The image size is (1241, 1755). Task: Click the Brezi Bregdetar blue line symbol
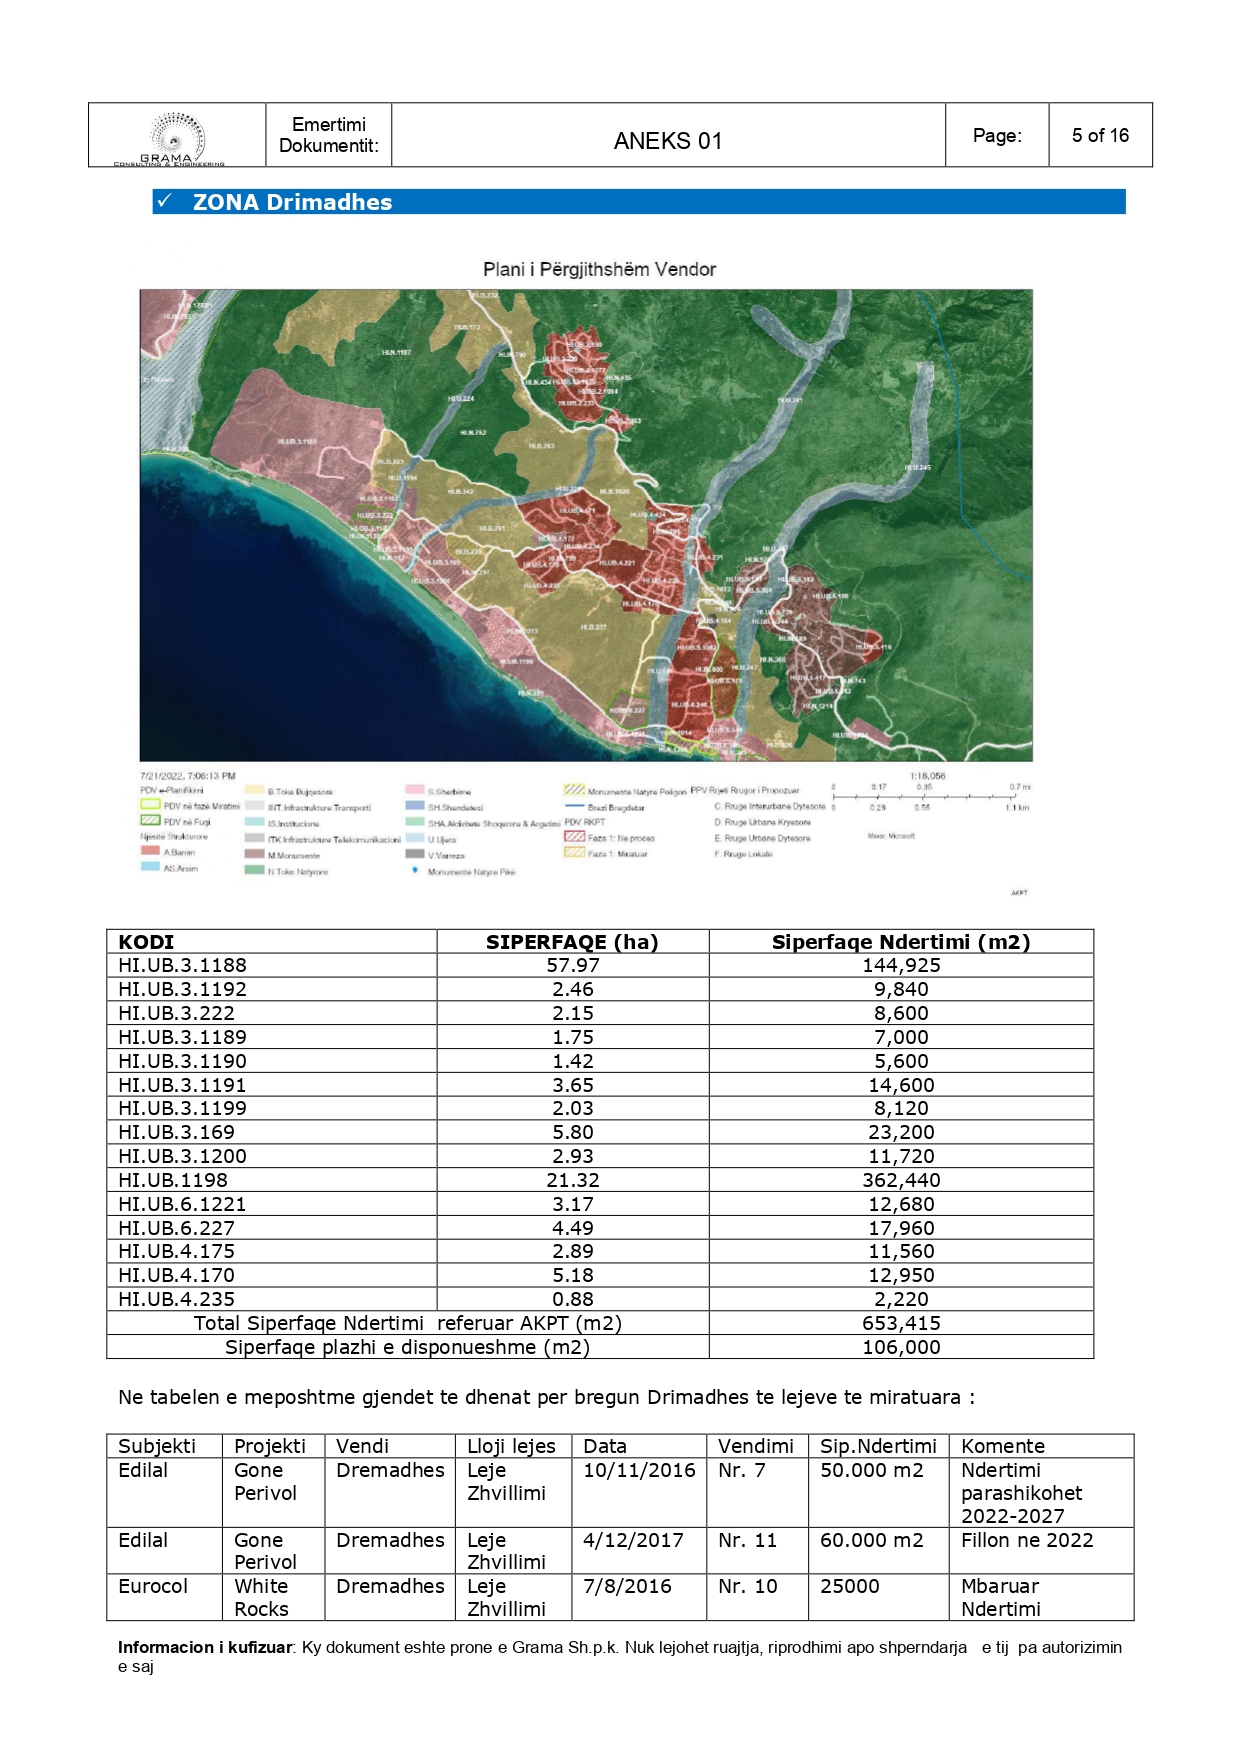click(x=574, y=806)
